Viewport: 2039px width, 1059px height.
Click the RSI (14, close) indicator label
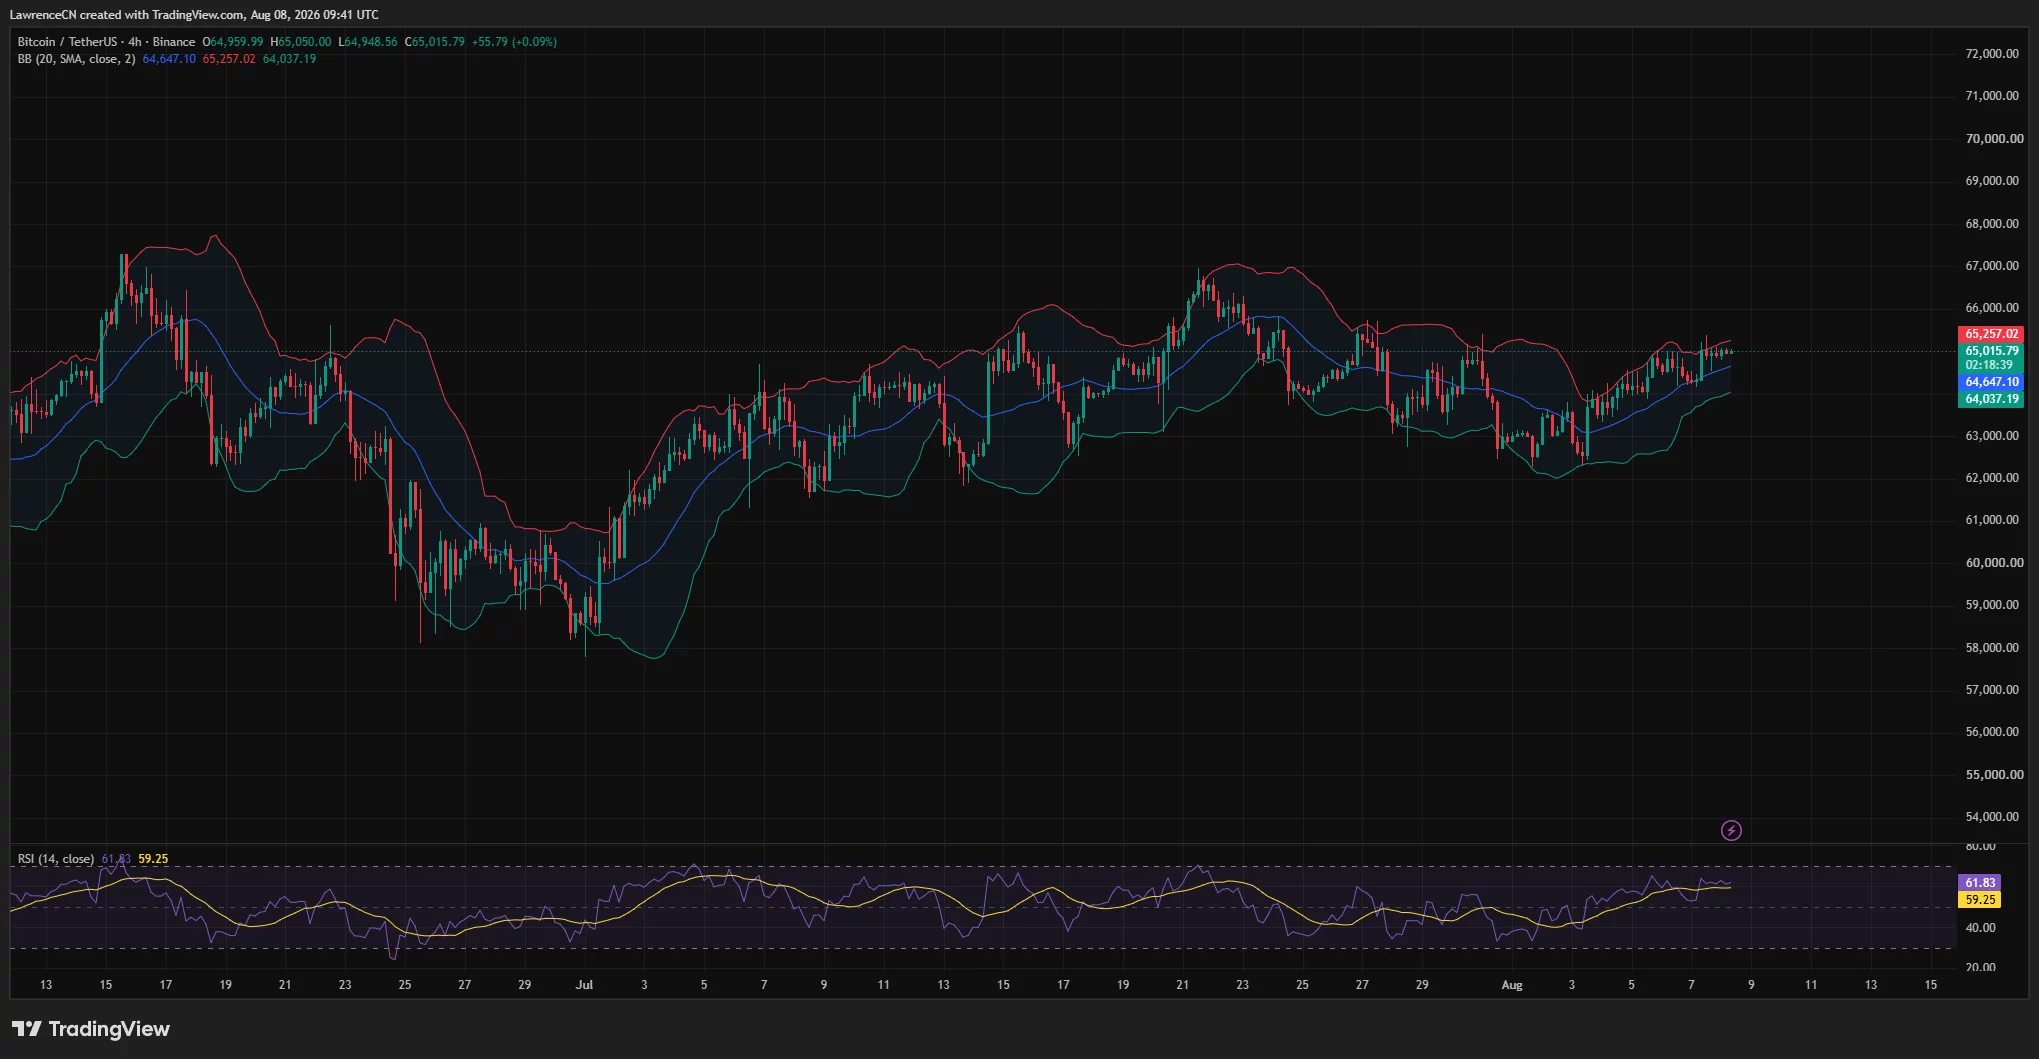click(56, 859)
